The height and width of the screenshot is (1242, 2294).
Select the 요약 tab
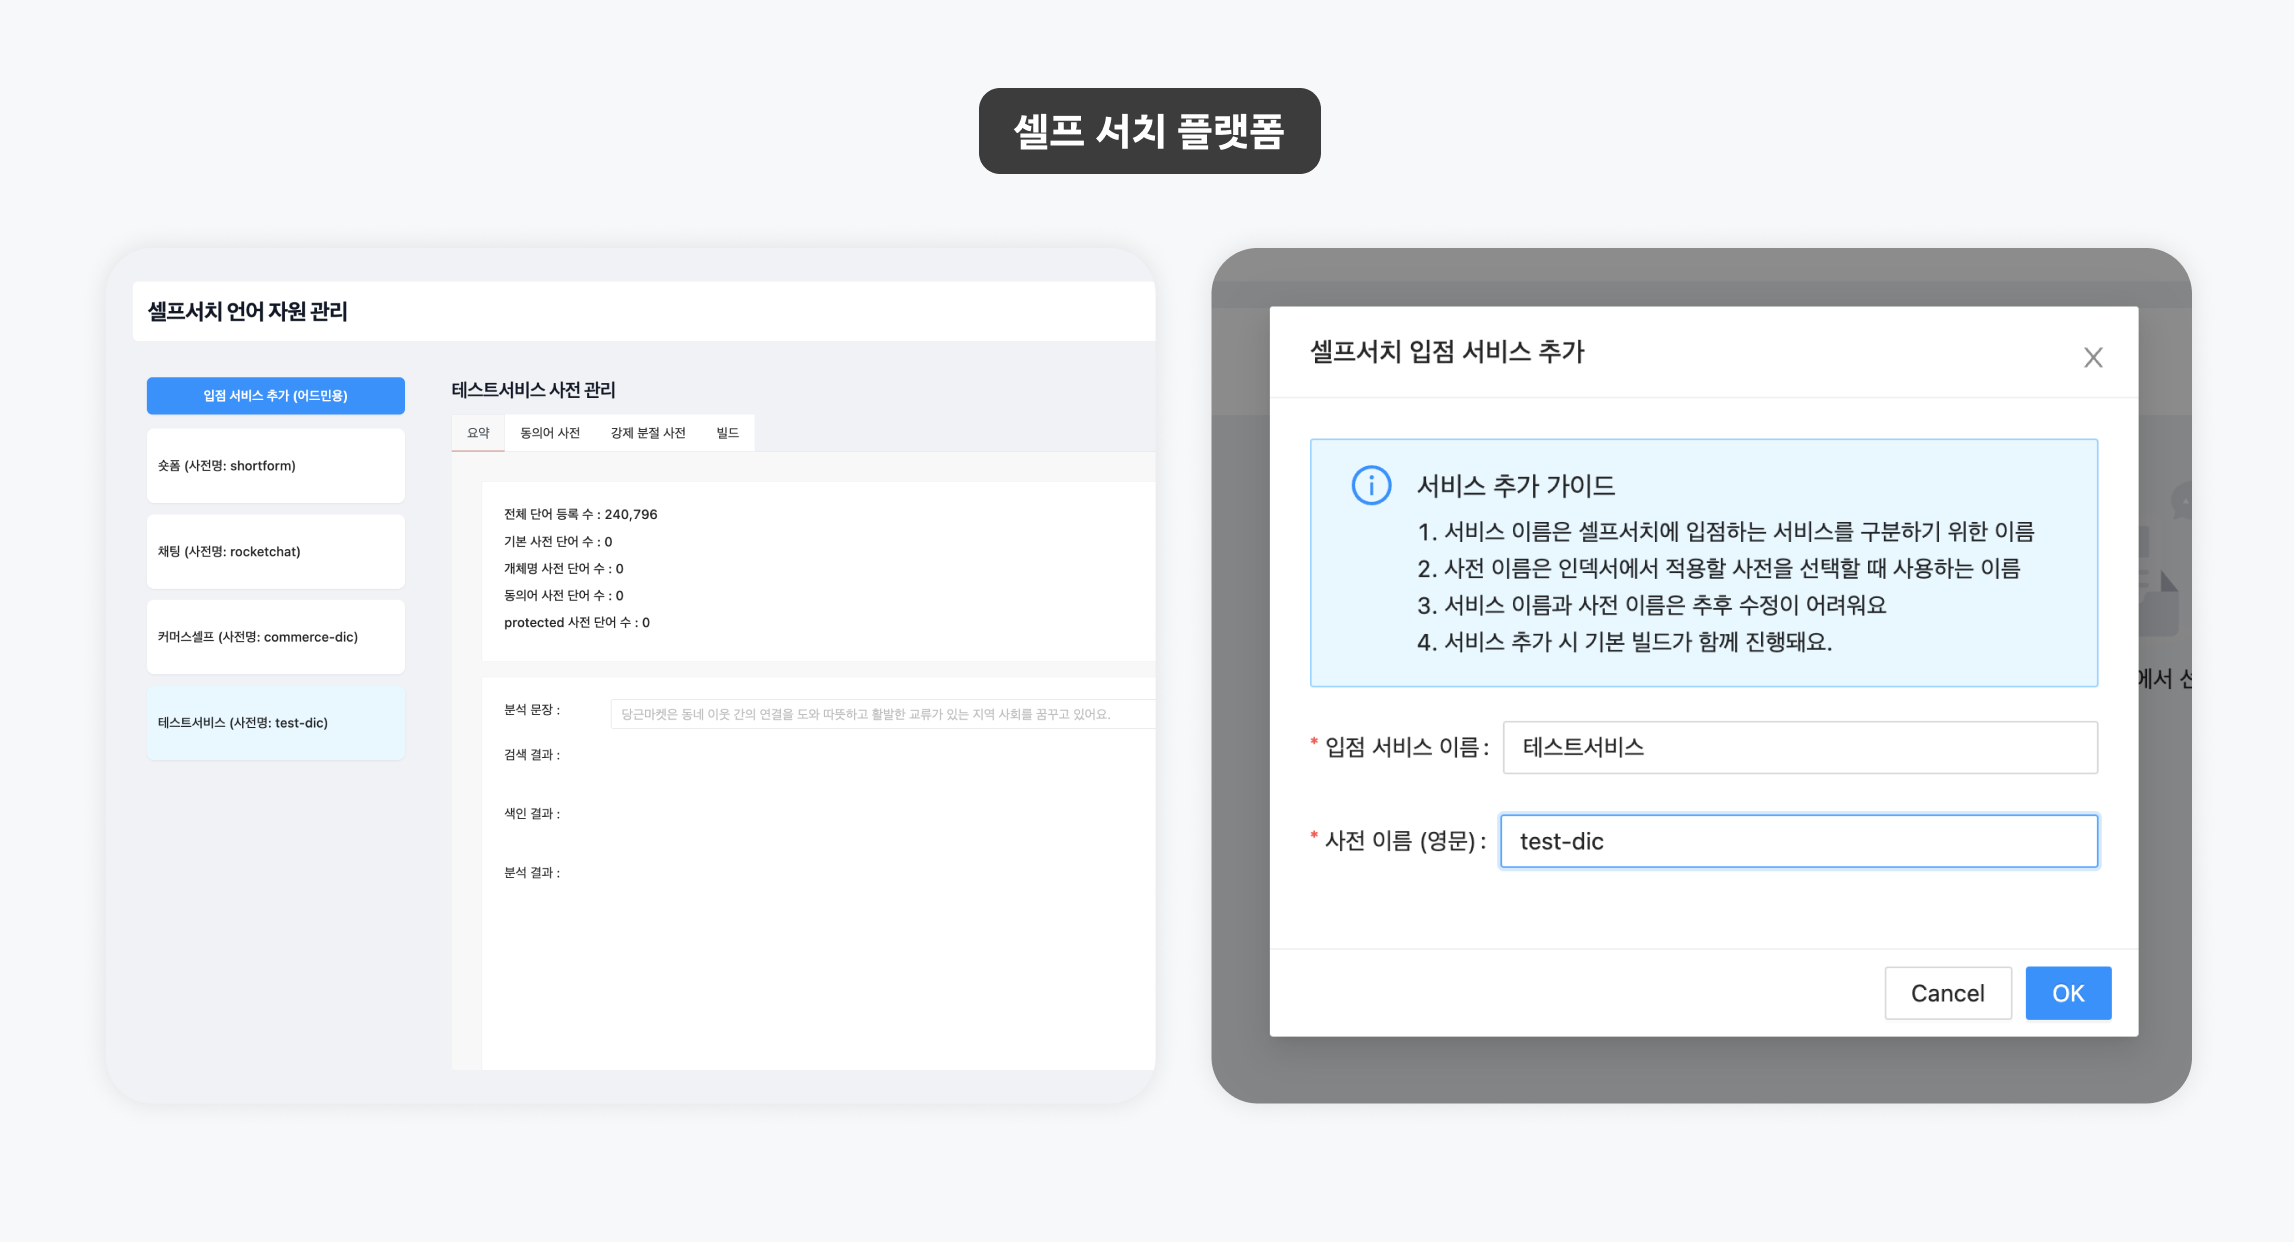click(x=478, y=431)
